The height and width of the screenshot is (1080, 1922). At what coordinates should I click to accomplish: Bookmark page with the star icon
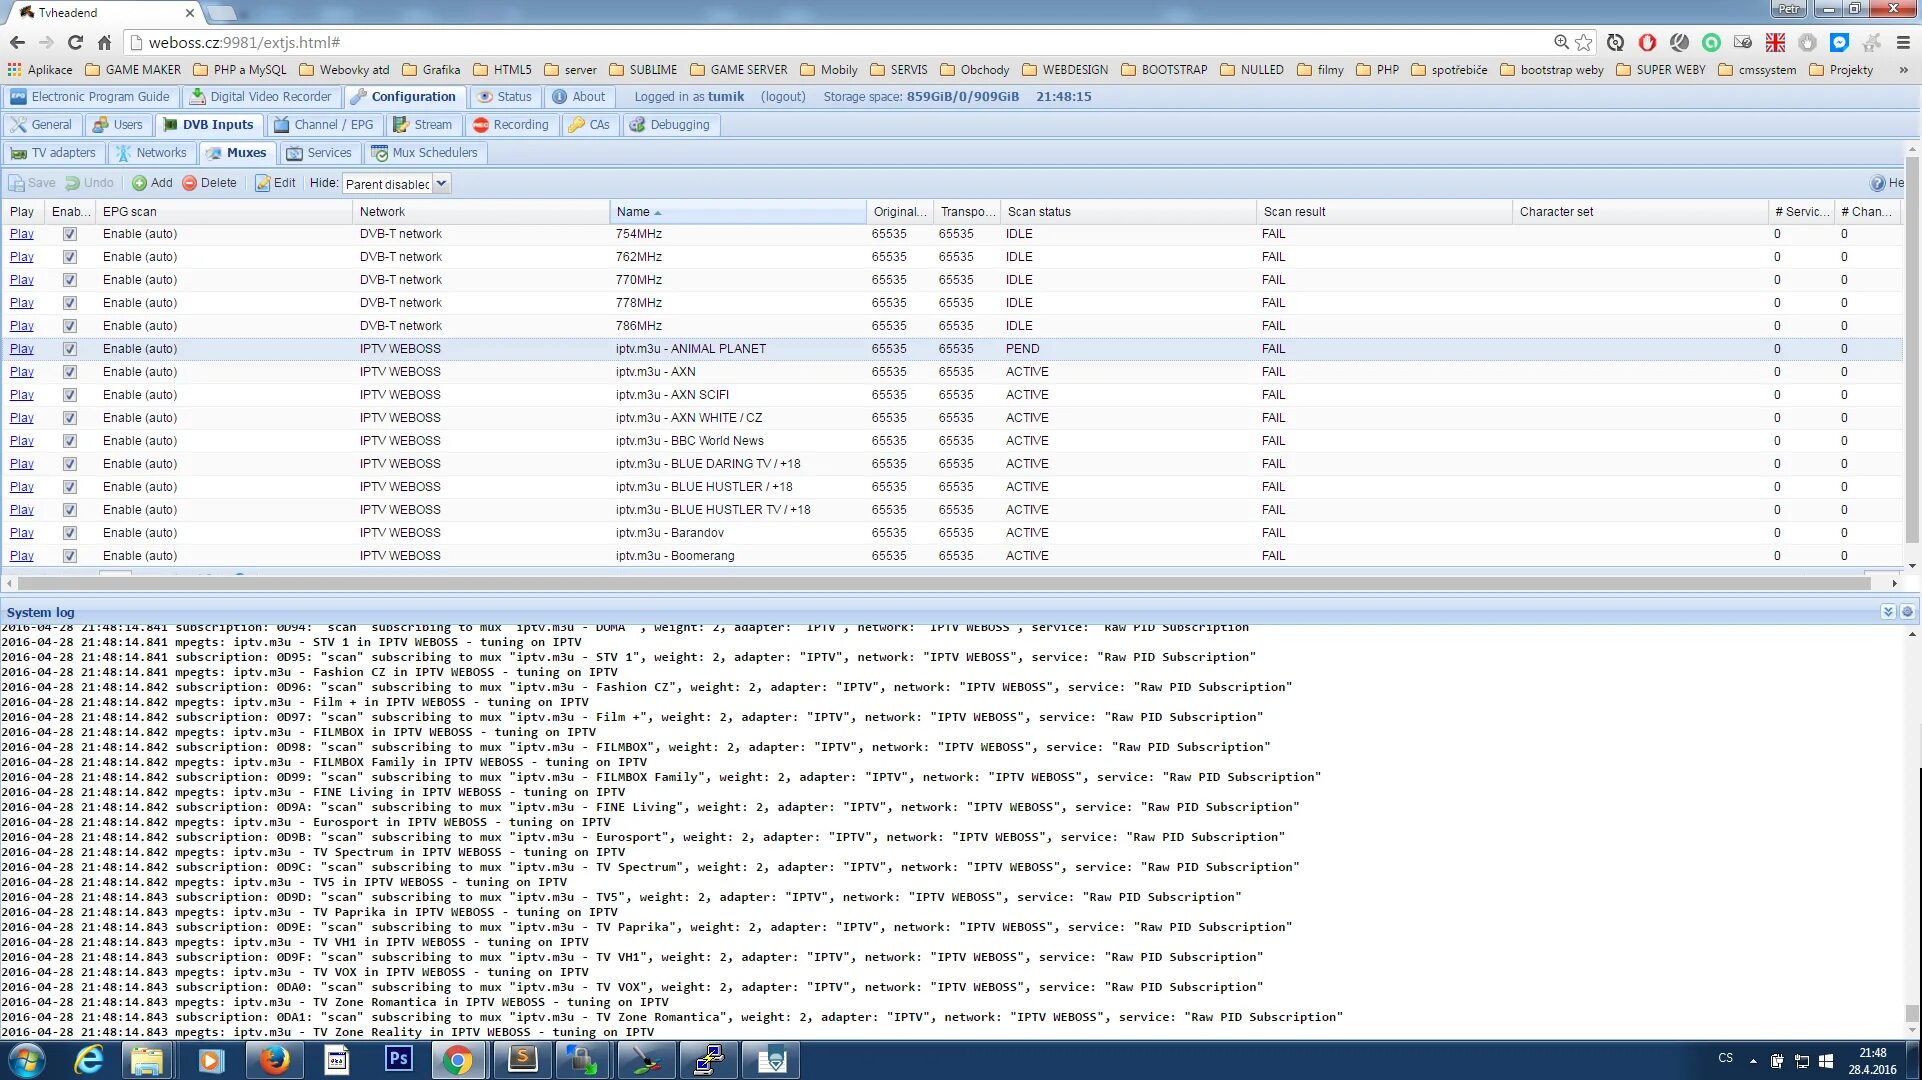click(1584, 42)
